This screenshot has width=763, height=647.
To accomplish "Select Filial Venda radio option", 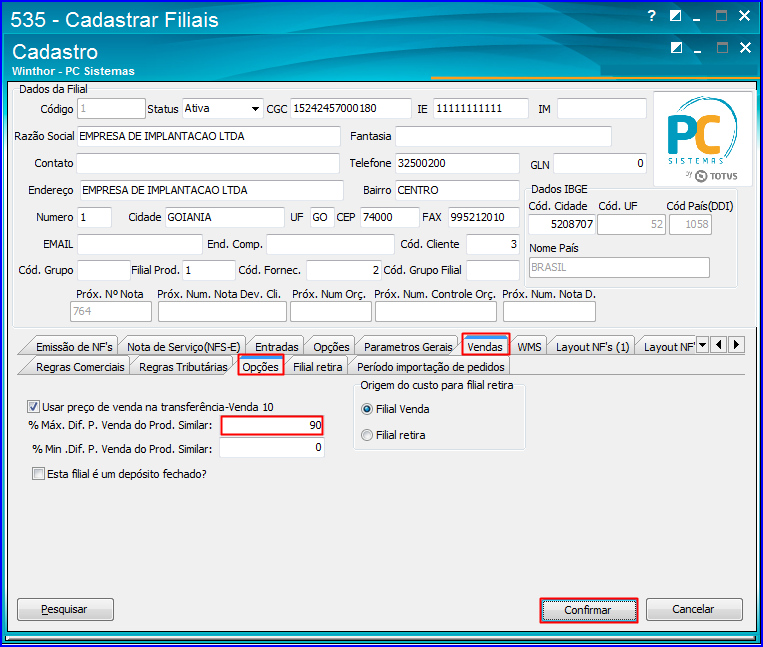I will (367, 409).
